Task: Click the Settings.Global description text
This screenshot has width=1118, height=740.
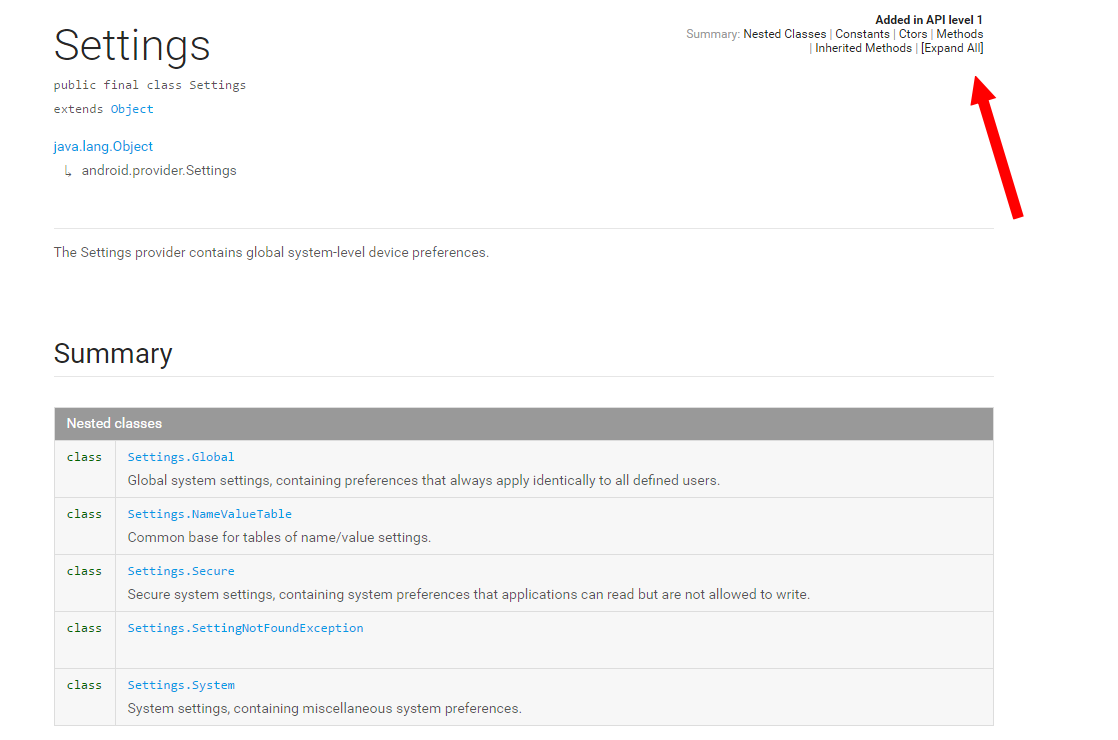Action: pos(423,480)
